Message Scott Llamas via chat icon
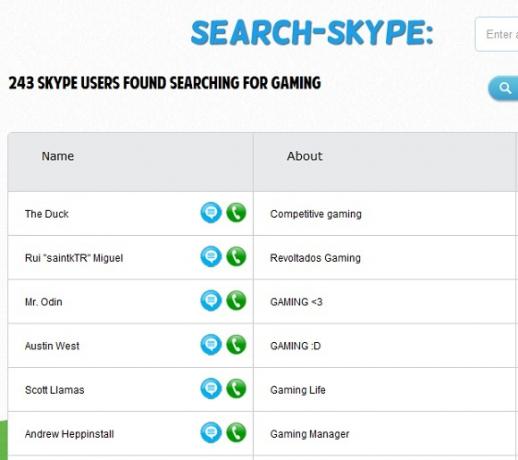Viewport: 518px width, 460px height. point(211,389)
